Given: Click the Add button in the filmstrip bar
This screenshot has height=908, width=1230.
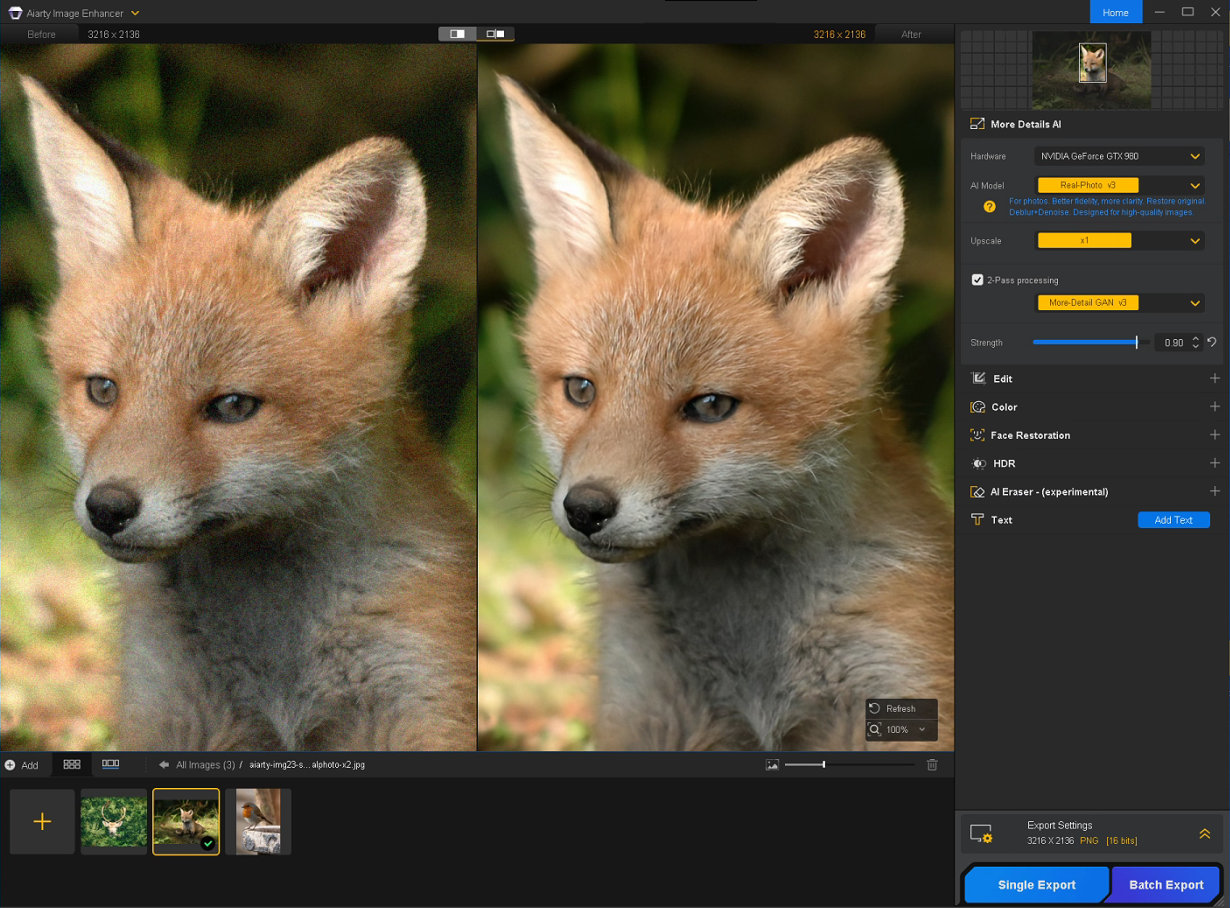Looking at the screenshot, I should [x=21, y=765].
